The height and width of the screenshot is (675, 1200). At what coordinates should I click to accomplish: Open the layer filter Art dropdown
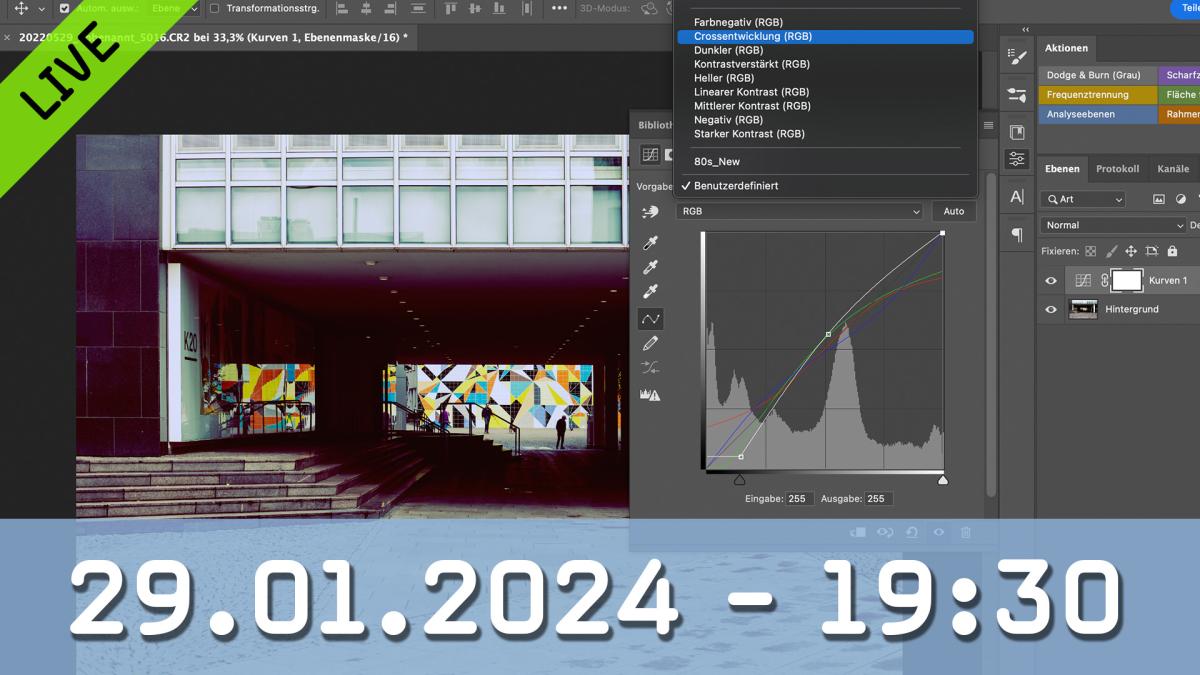click(1083, 199)
